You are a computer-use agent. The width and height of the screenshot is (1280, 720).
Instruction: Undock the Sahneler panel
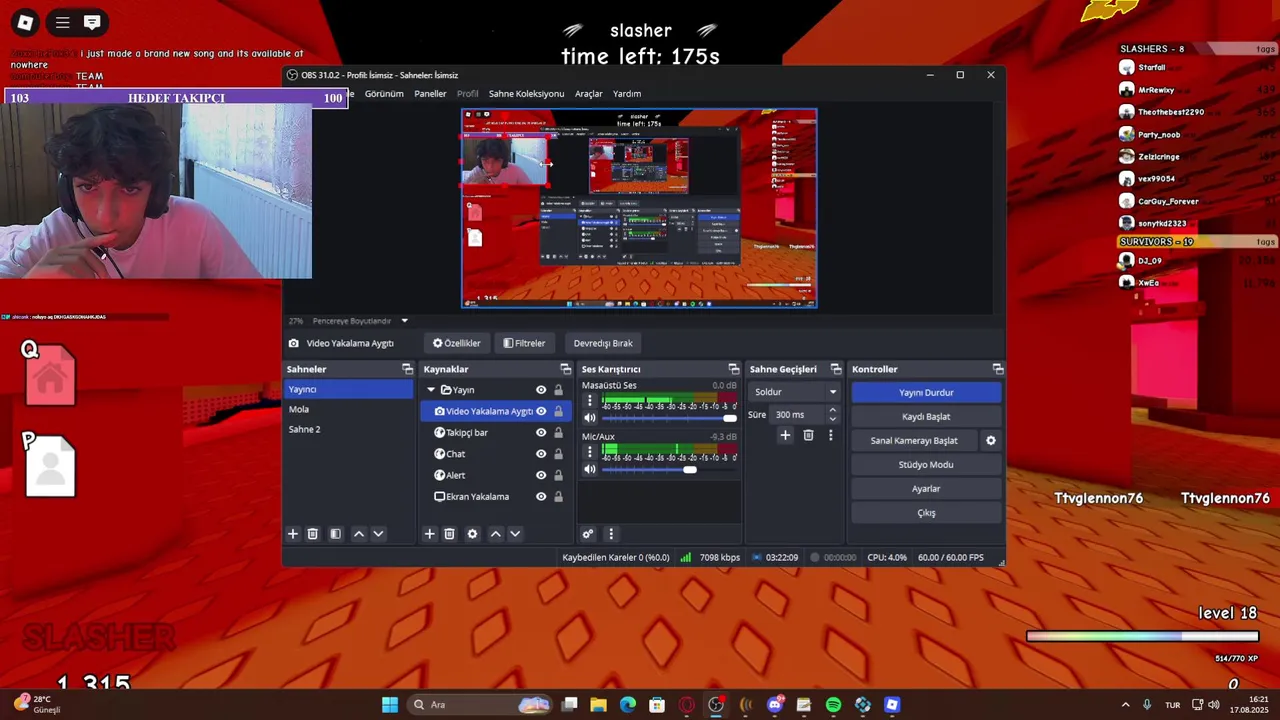[x=407, y=369]
